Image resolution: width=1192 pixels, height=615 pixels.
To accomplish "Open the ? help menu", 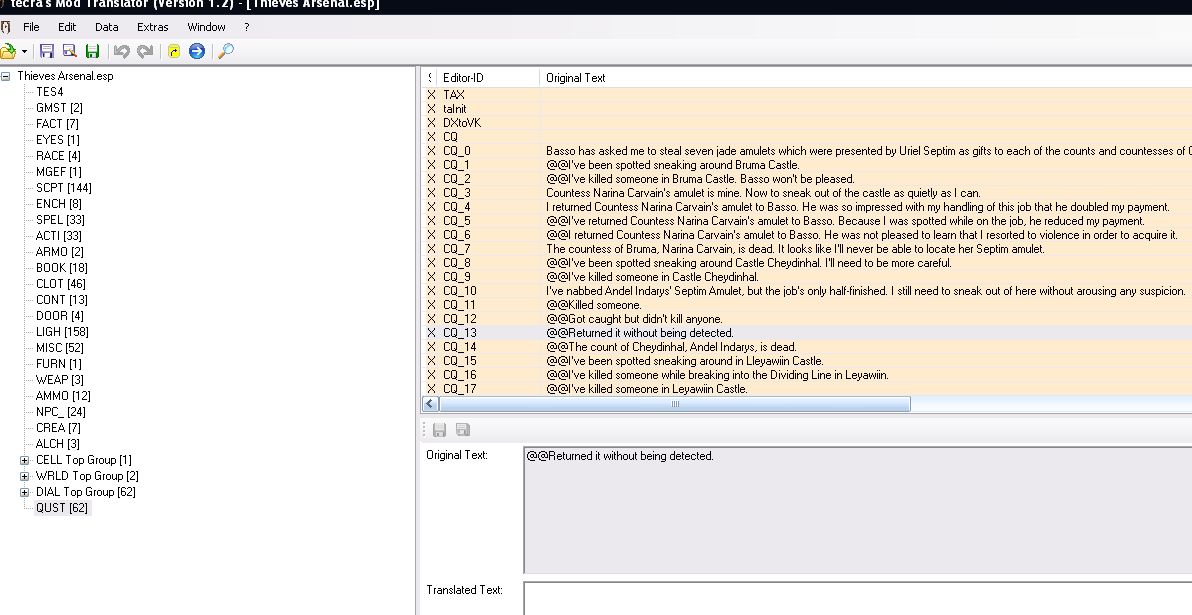I will click(246, 27).
